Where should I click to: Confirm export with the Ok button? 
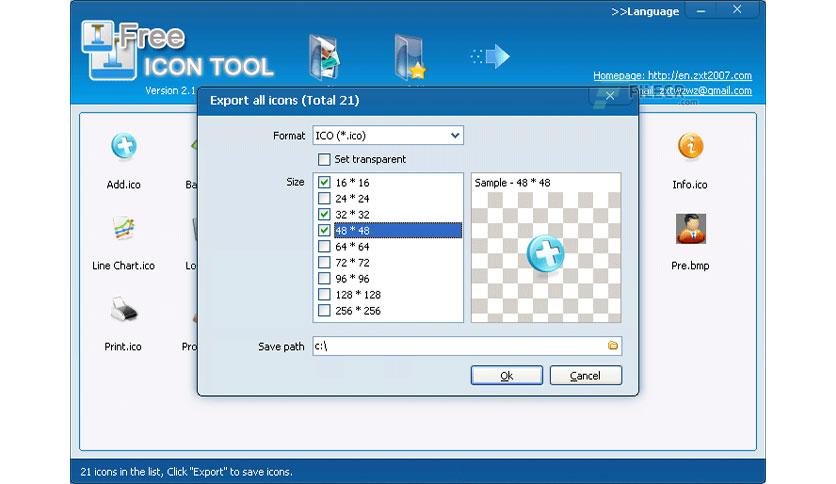pos(507,375)
